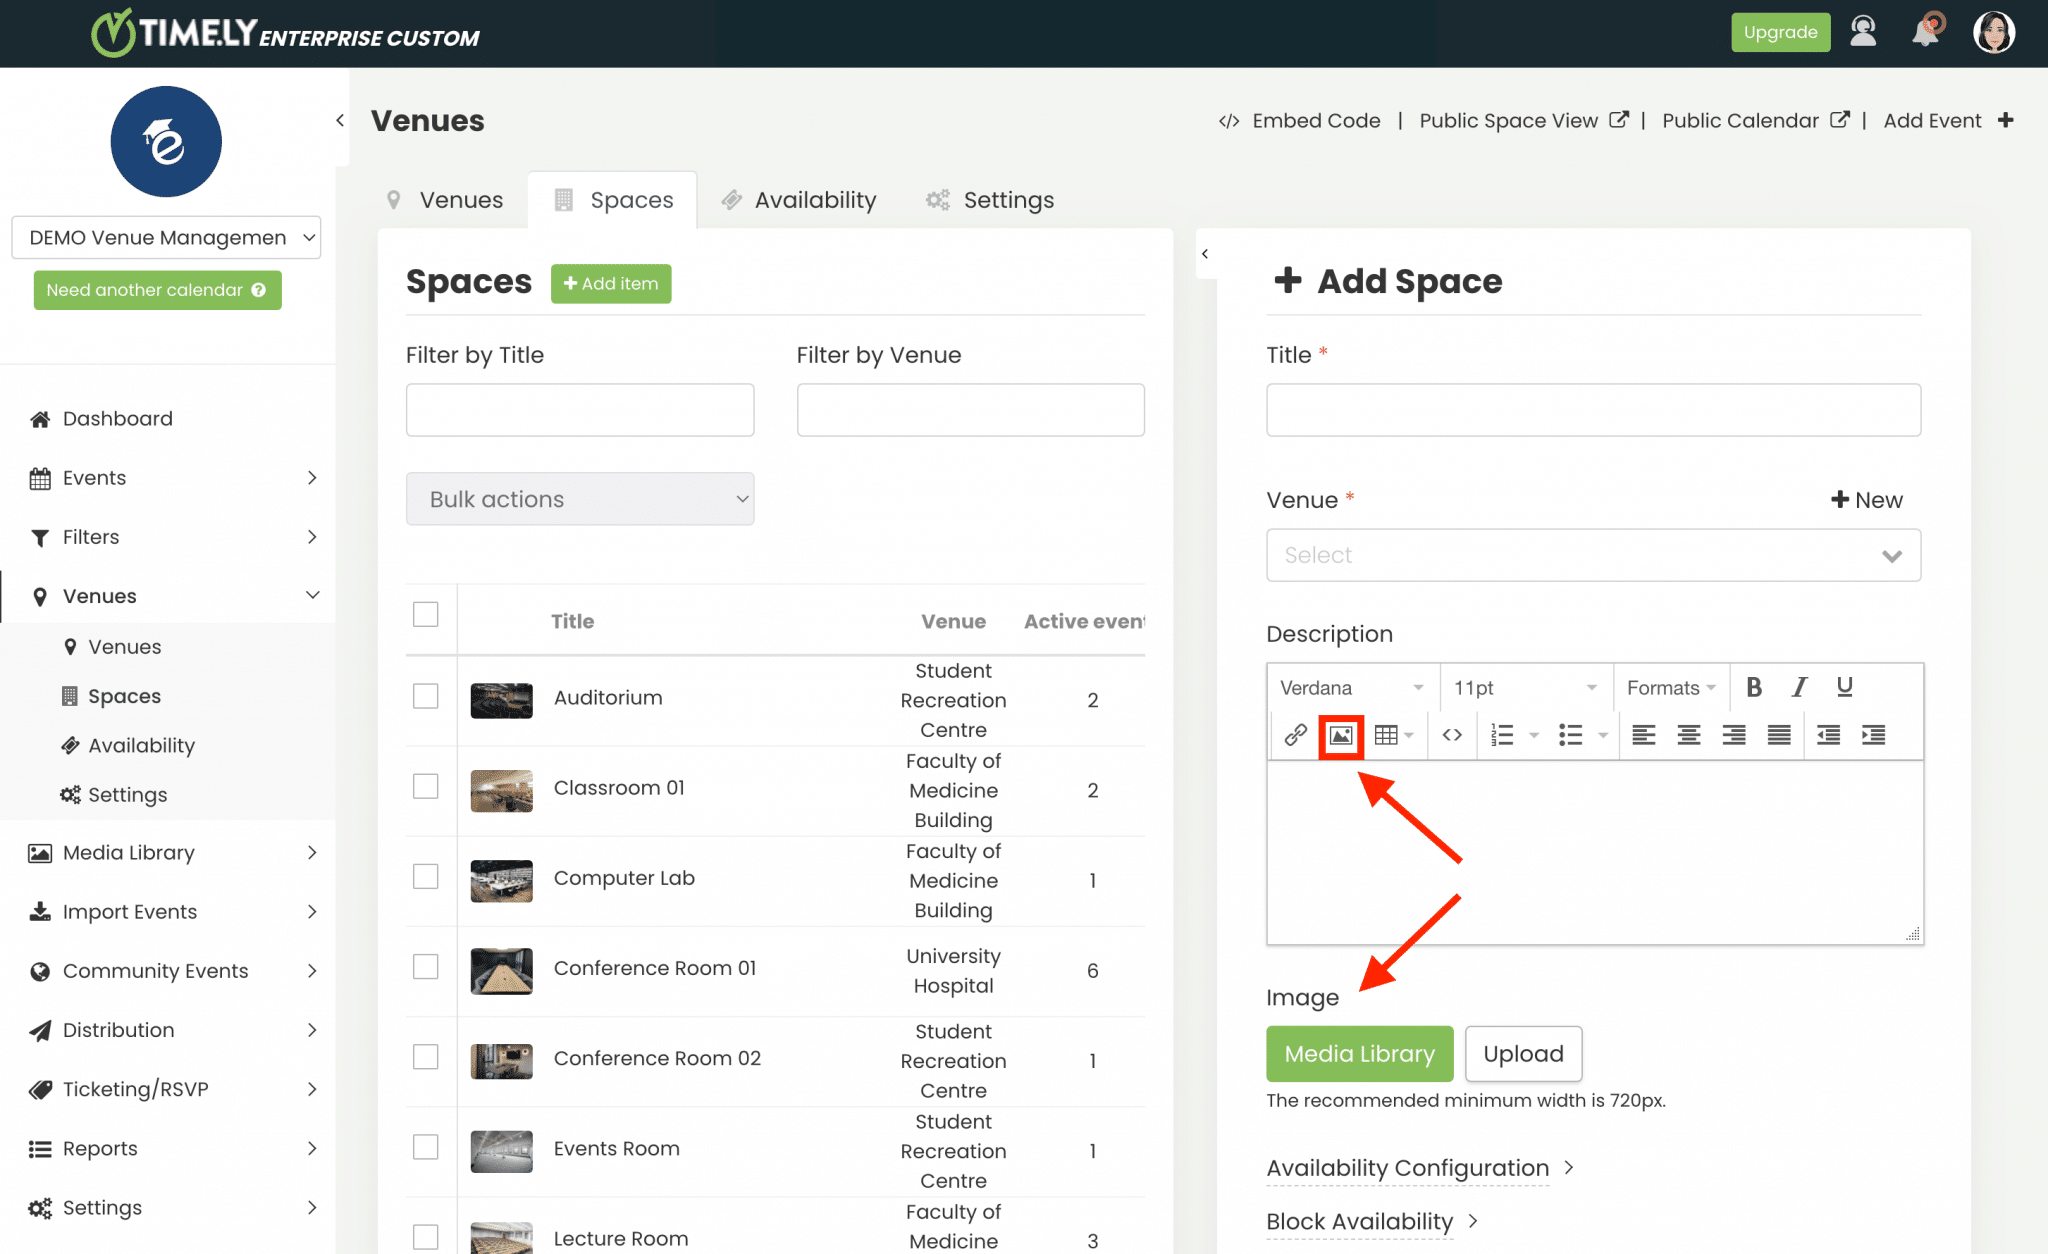Click the Auditorium thumbnail image
The height and width of the screenshot is (1254, 2048).
point(501,700)
